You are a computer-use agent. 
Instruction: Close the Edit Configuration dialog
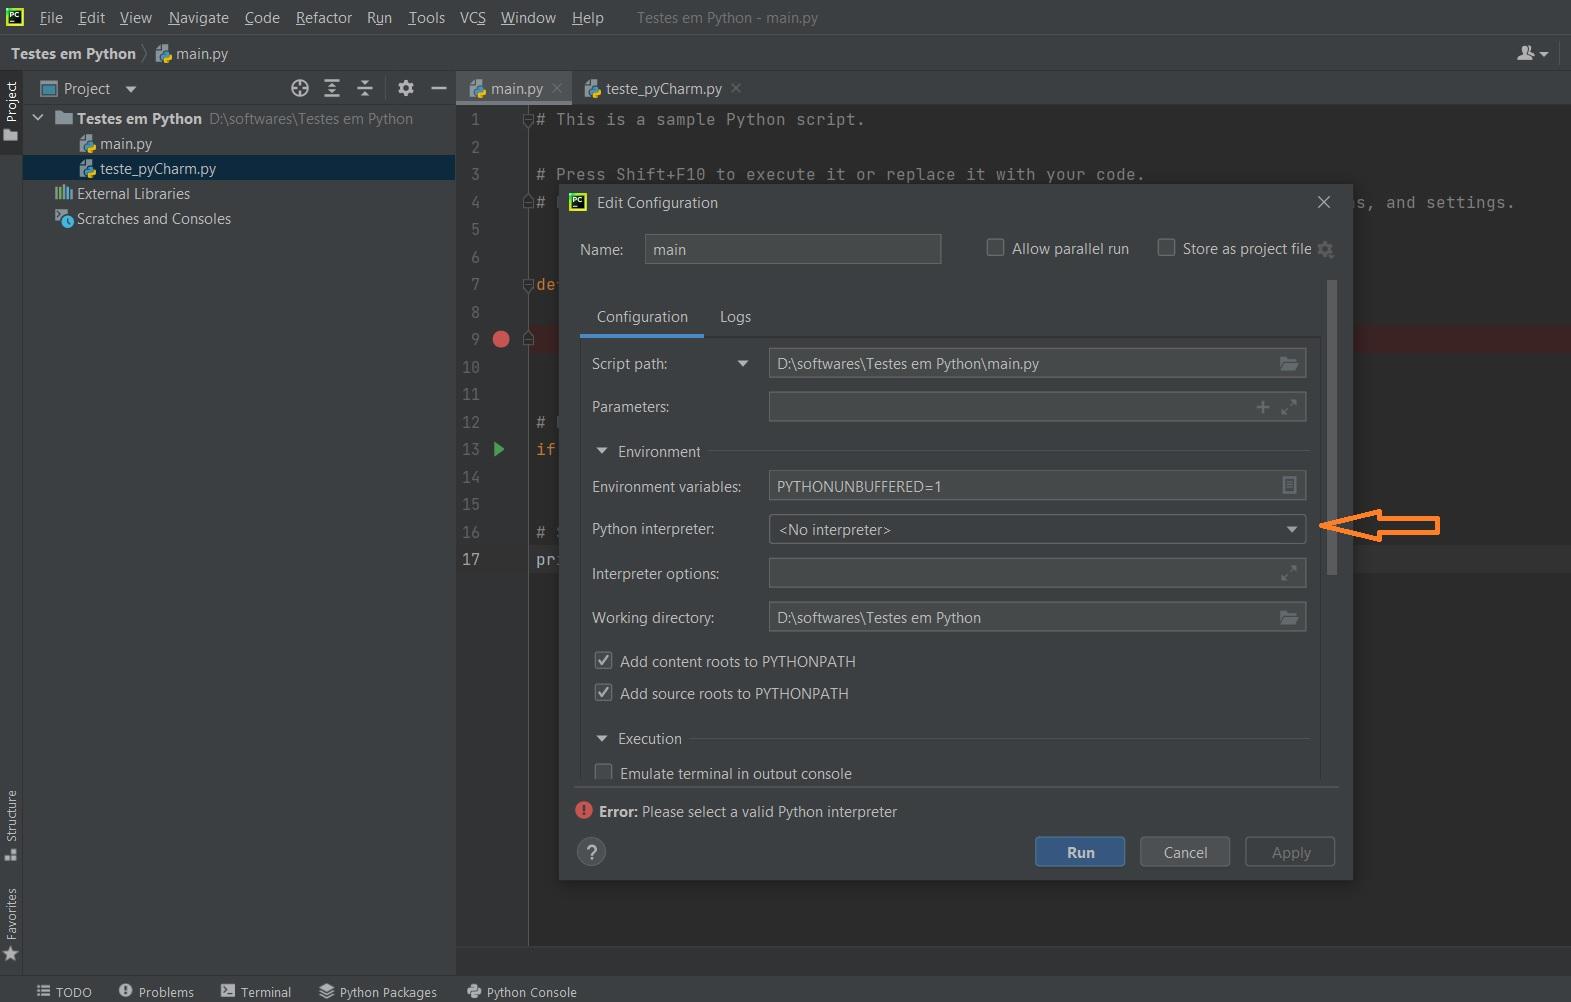click(1324, 202)
